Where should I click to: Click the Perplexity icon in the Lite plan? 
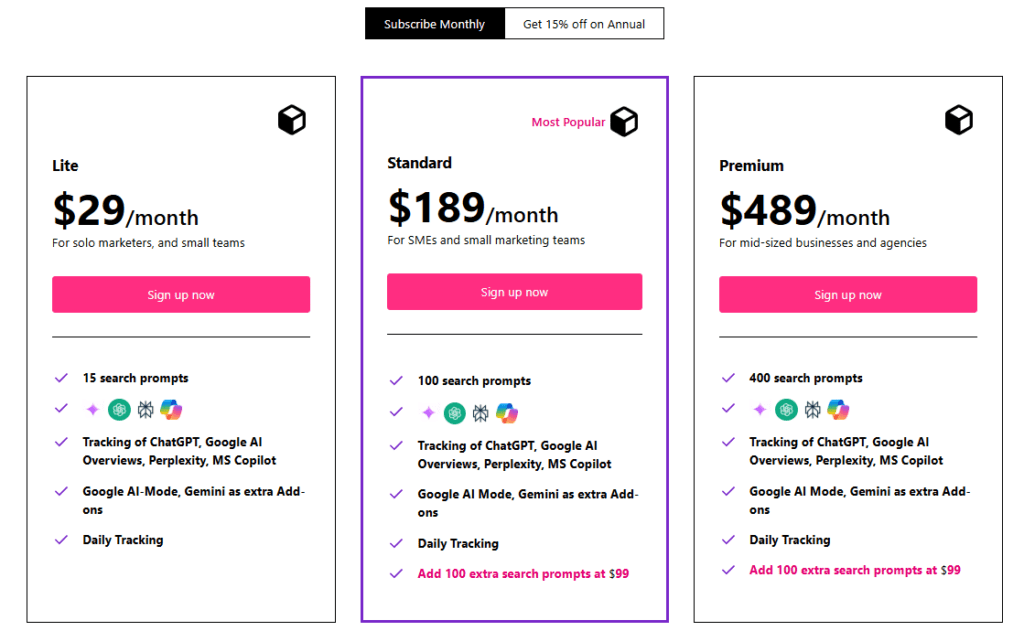(x=146, y=409)
